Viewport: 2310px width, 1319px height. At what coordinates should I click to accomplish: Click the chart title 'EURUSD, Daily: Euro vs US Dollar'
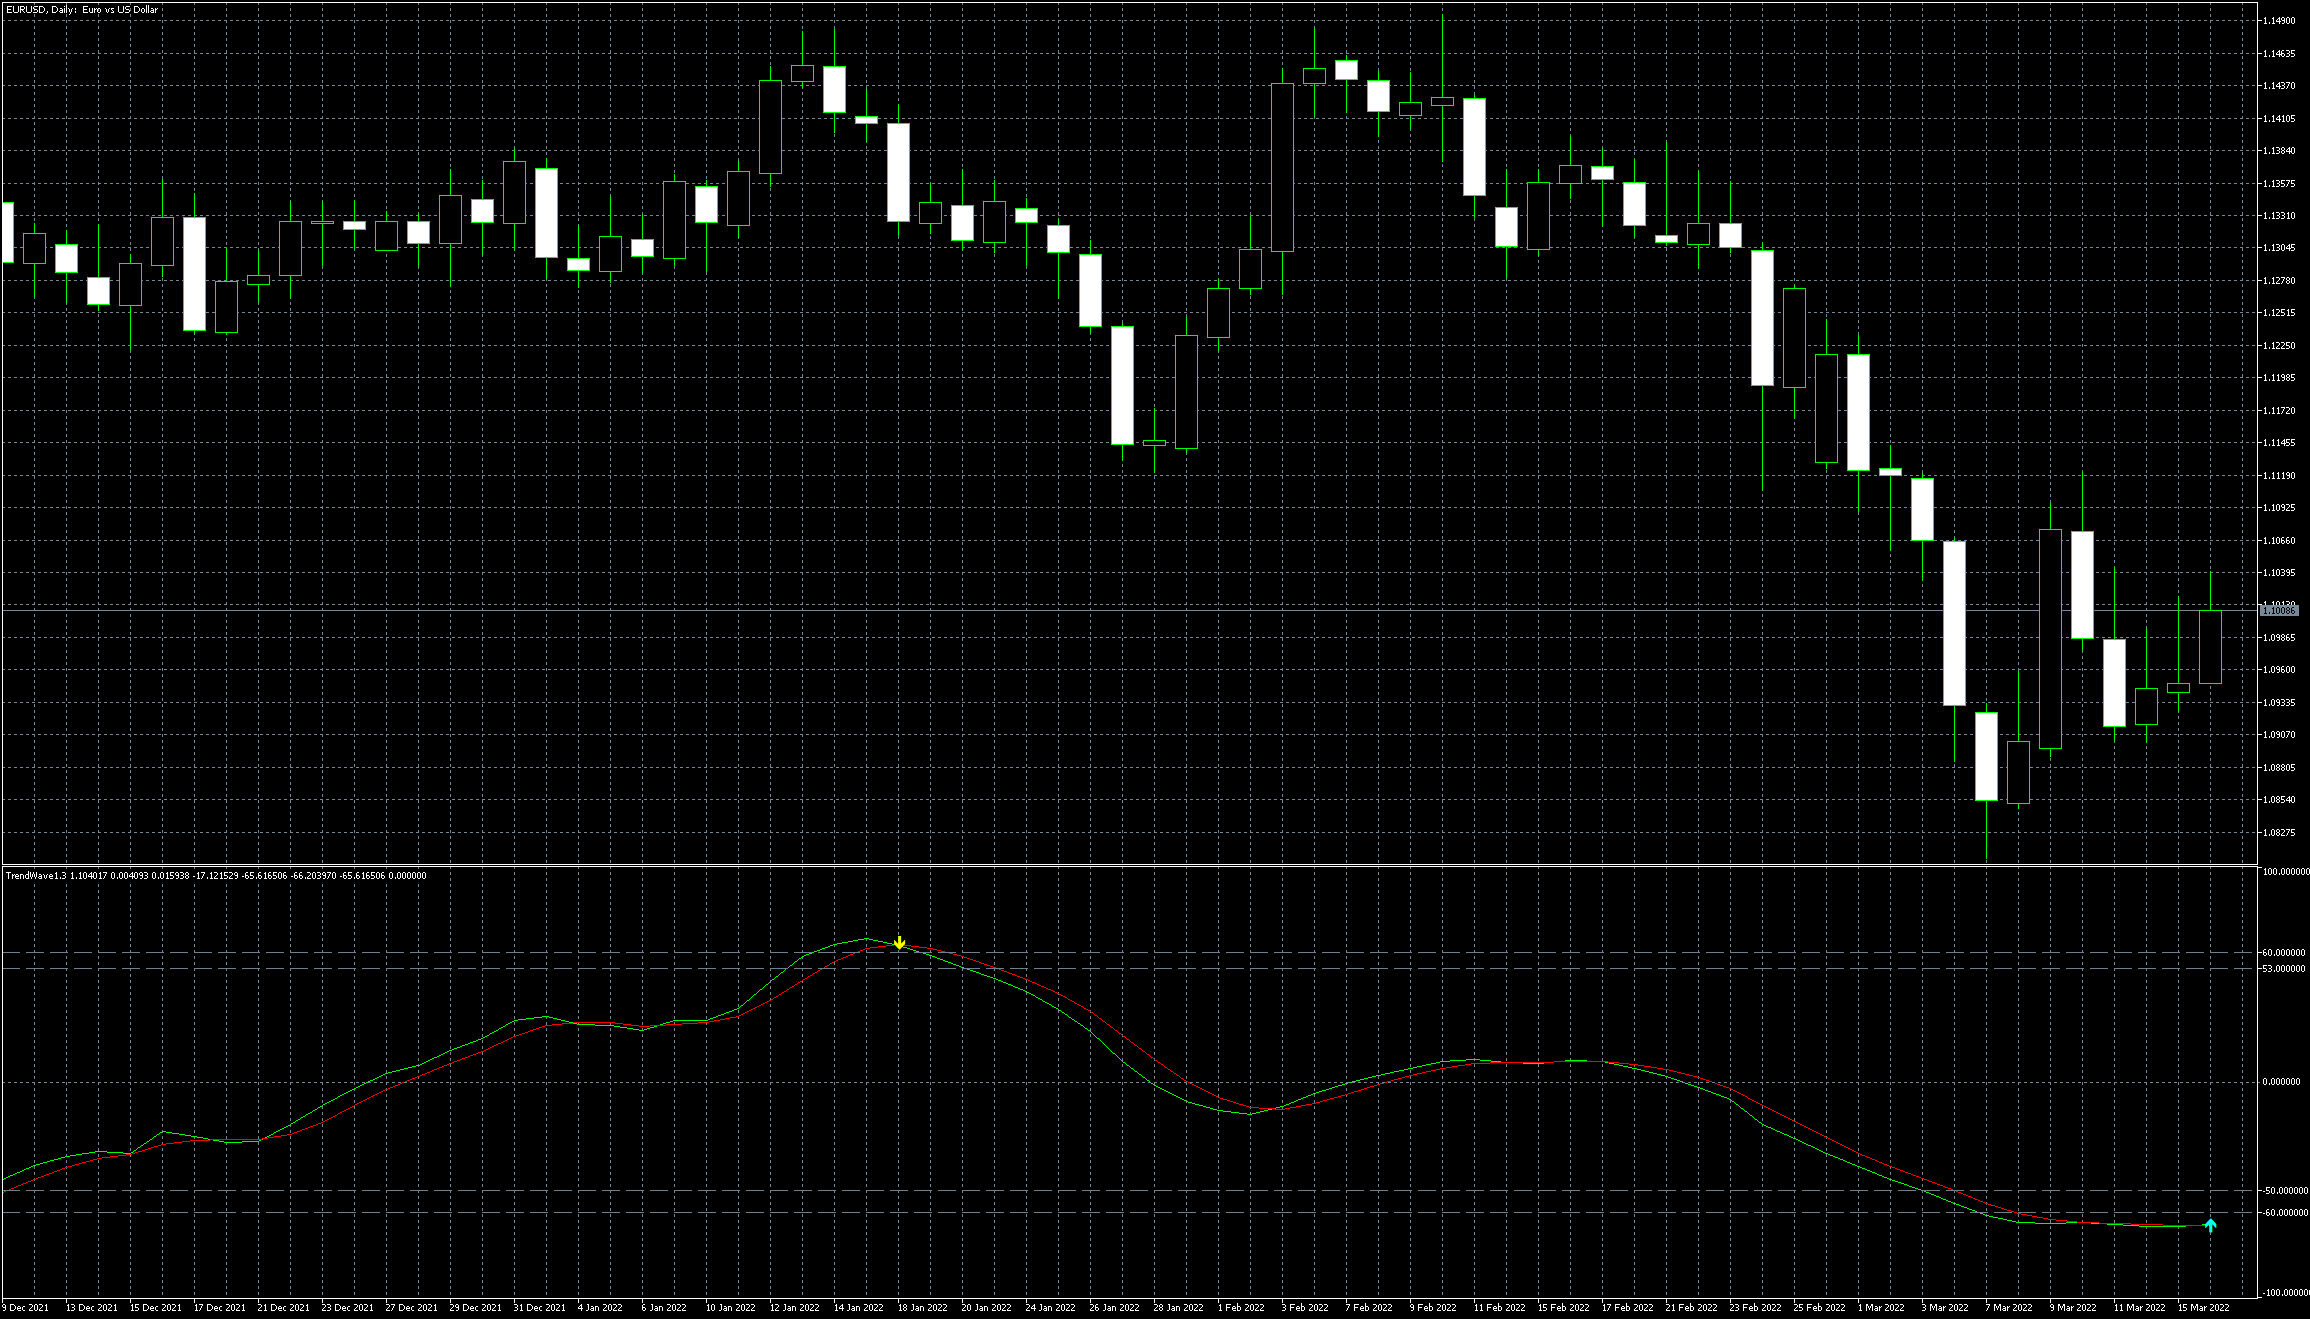point(82,10)
